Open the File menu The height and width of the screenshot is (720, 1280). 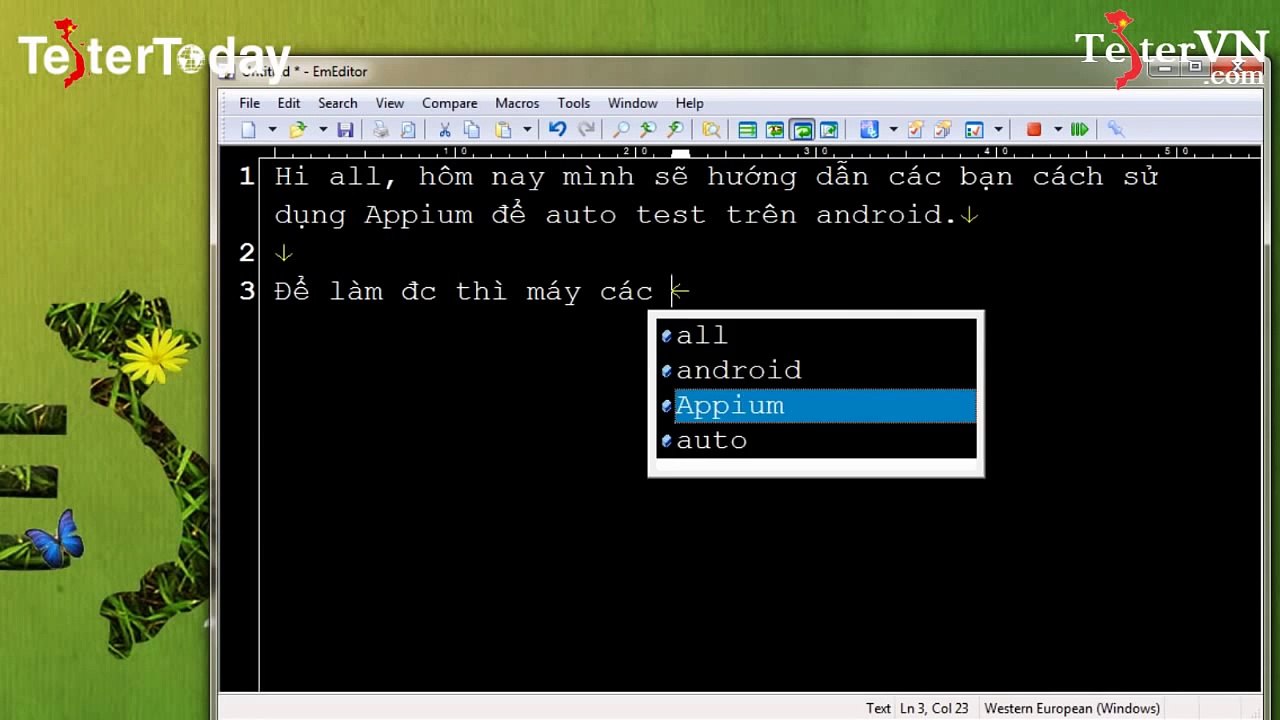point(249,103)
